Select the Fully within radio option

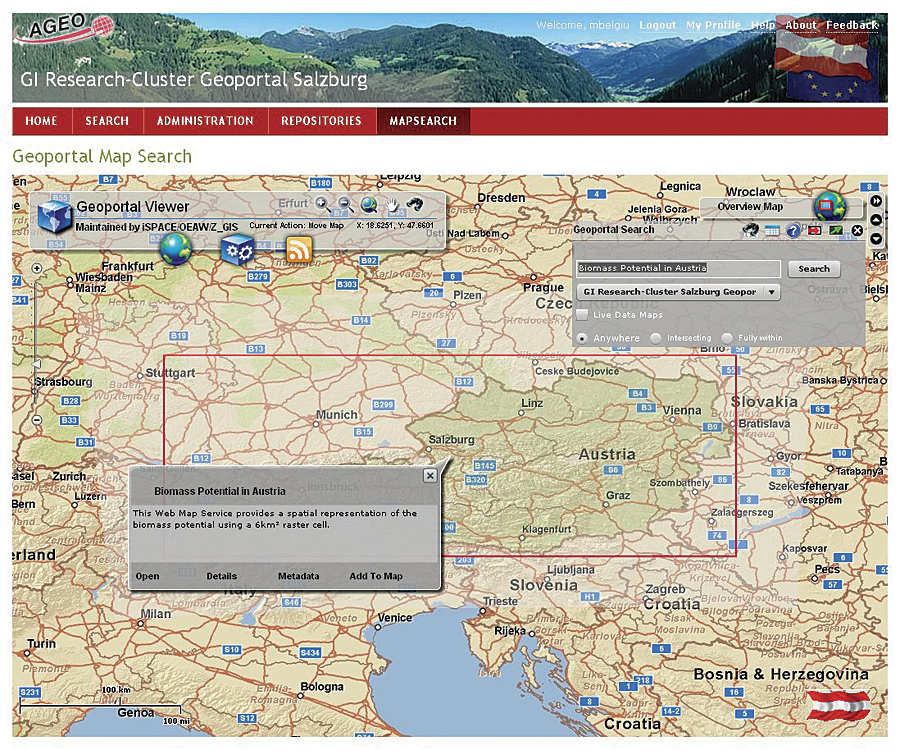[x=727, y=338]
